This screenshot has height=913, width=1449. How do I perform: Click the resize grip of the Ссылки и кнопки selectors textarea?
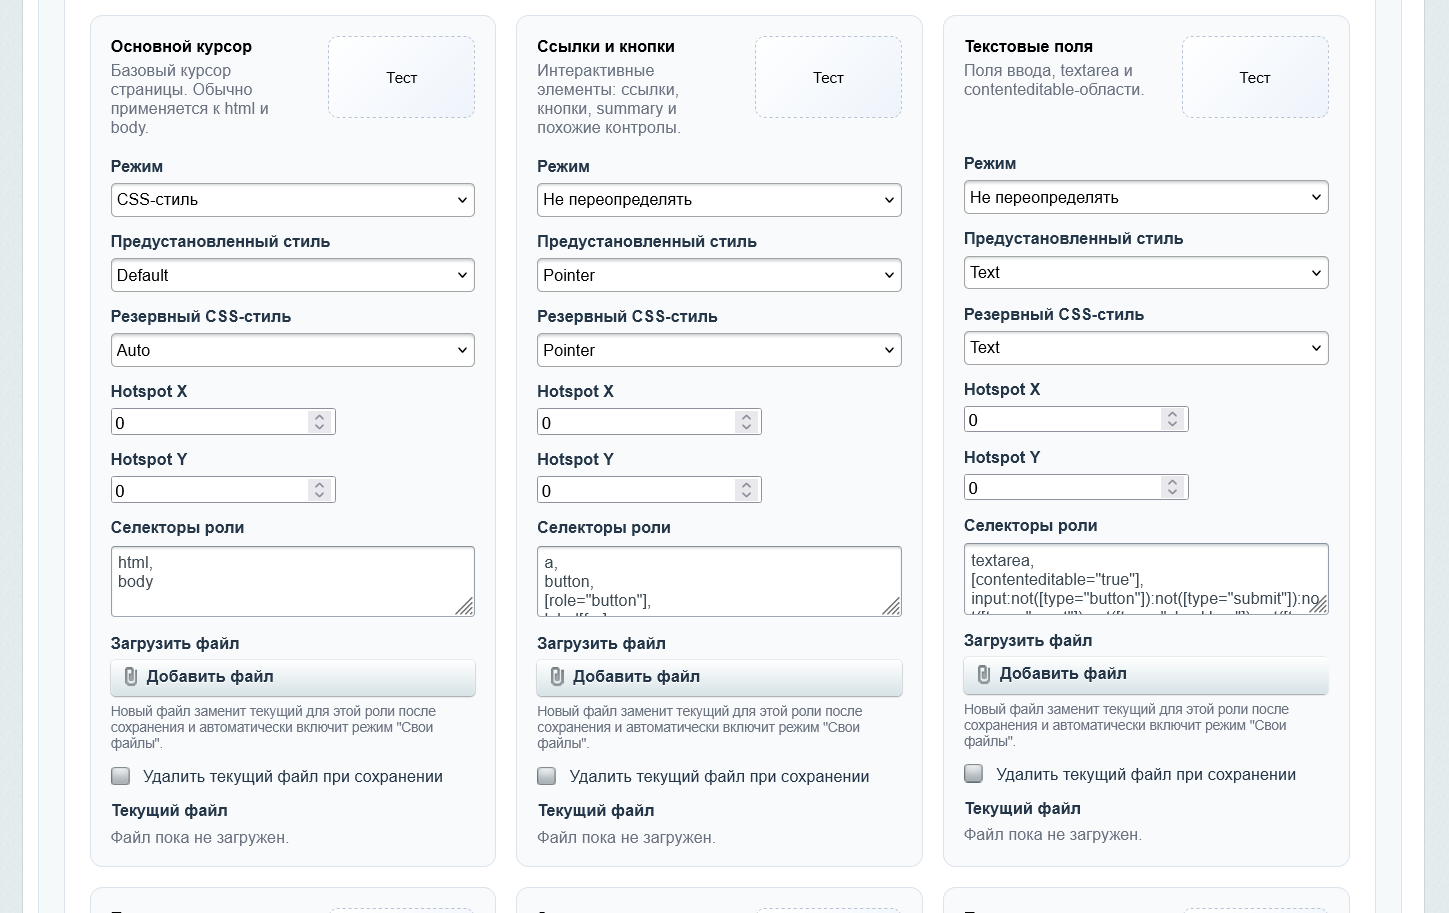pyautogui.click(x=892, y=607)
